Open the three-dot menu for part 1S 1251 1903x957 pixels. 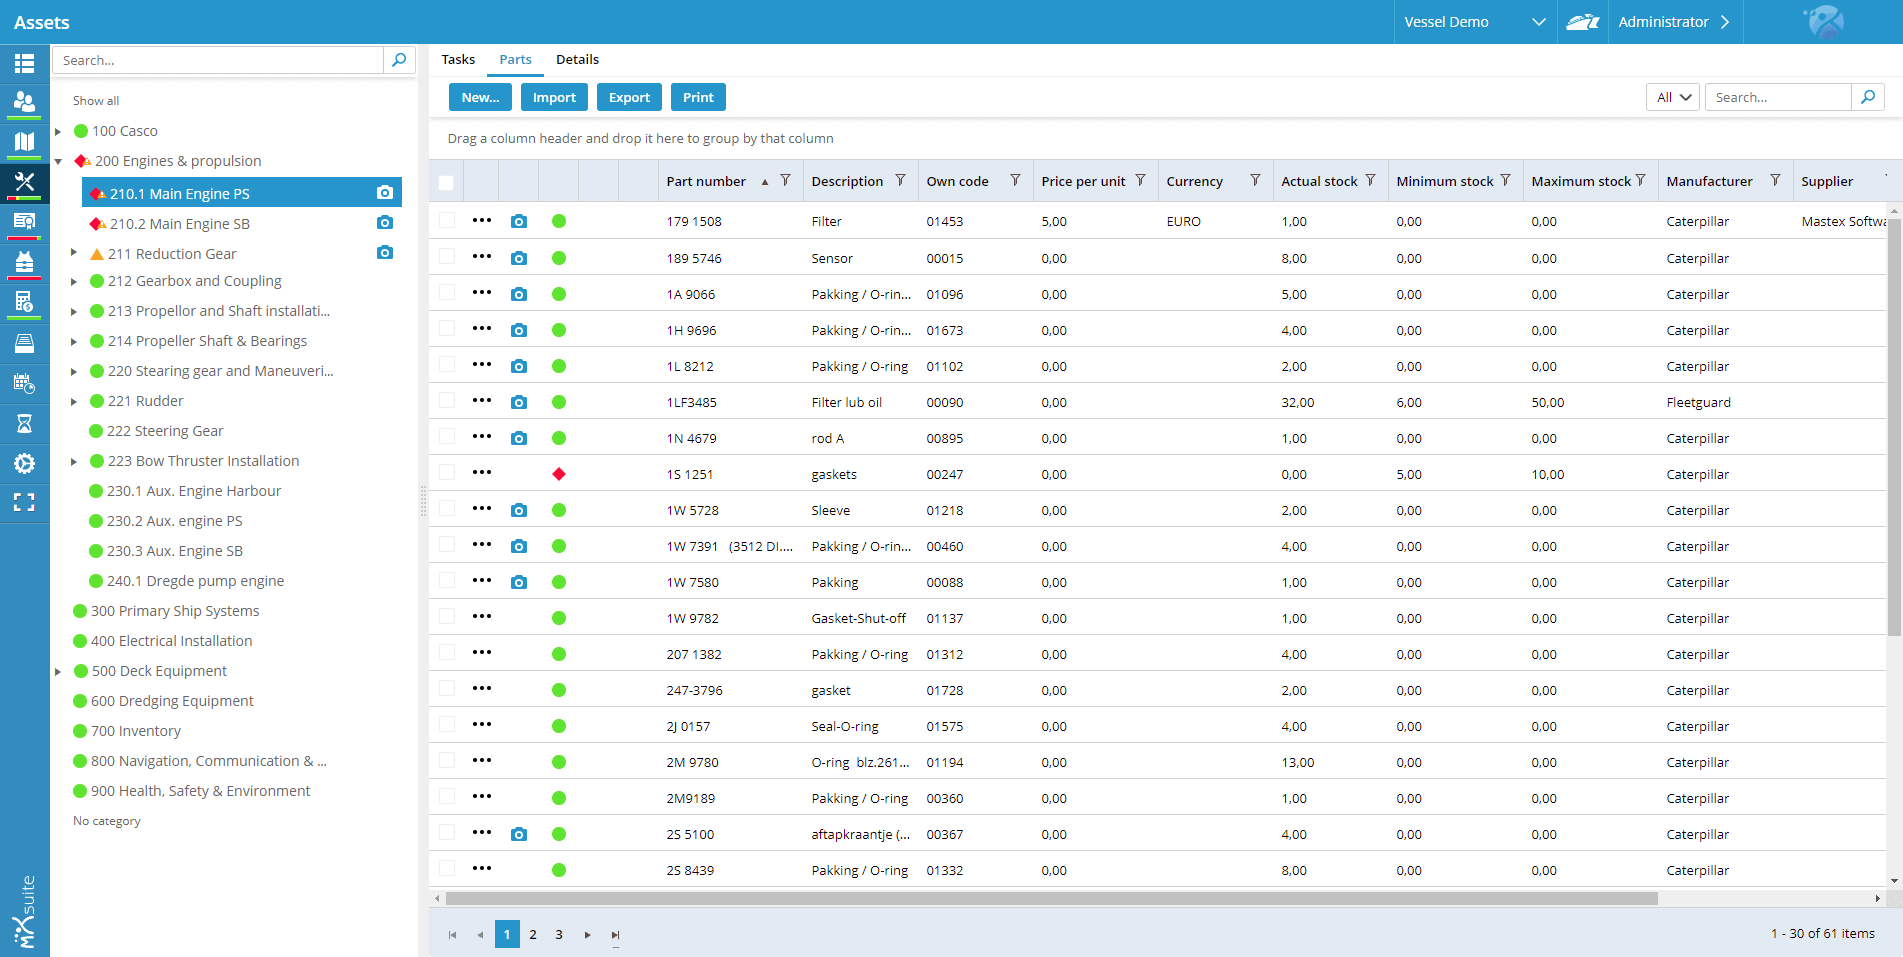click(482, 473)
